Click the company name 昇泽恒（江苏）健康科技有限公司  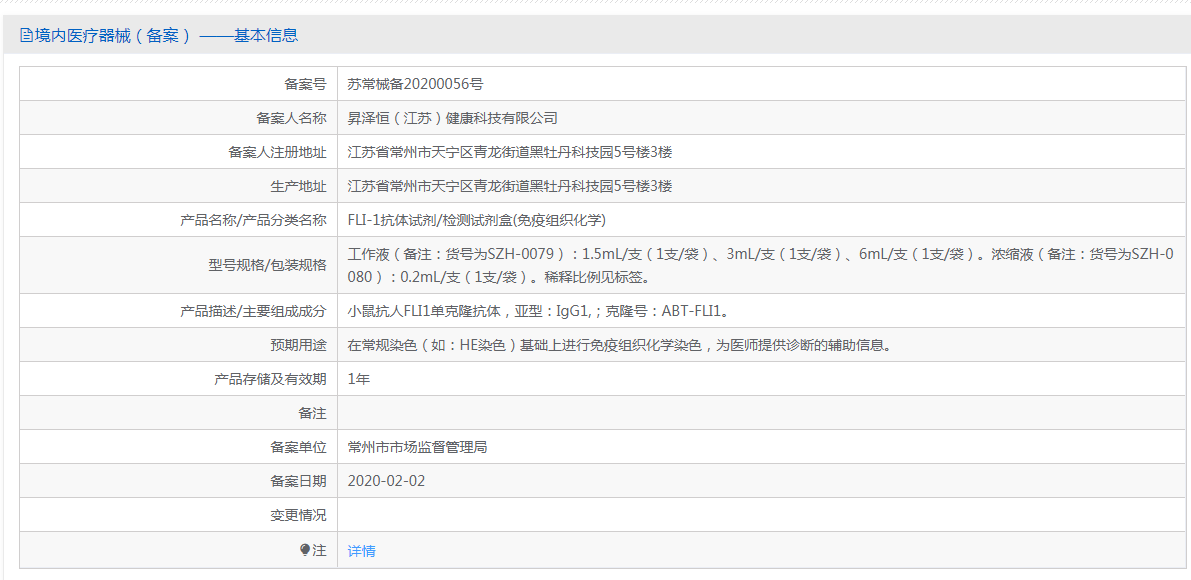point(453,118)
